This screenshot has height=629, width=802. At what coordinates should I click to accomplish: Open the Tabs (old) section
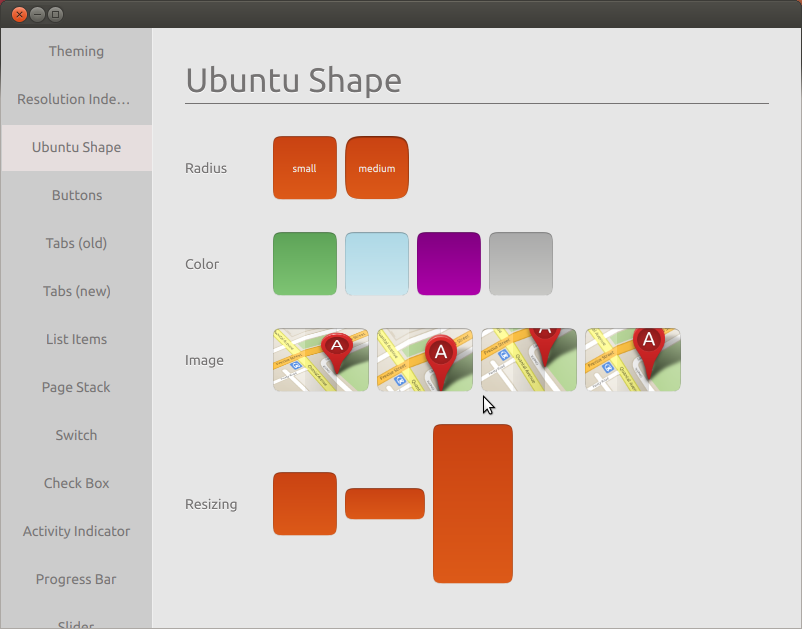[x=76, y=243]
